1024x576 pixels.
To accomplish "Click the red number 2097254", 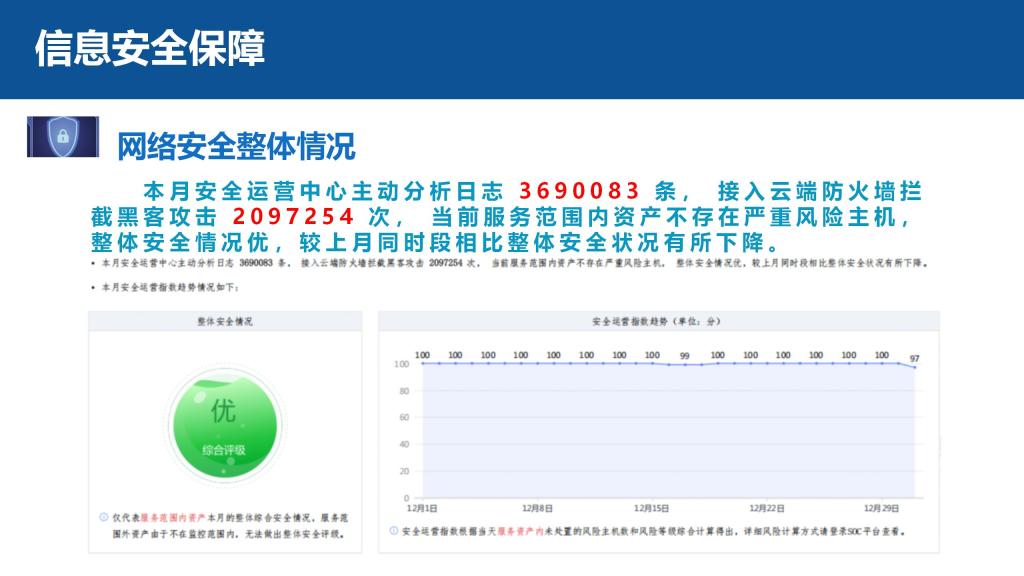I will coord(293,217).
